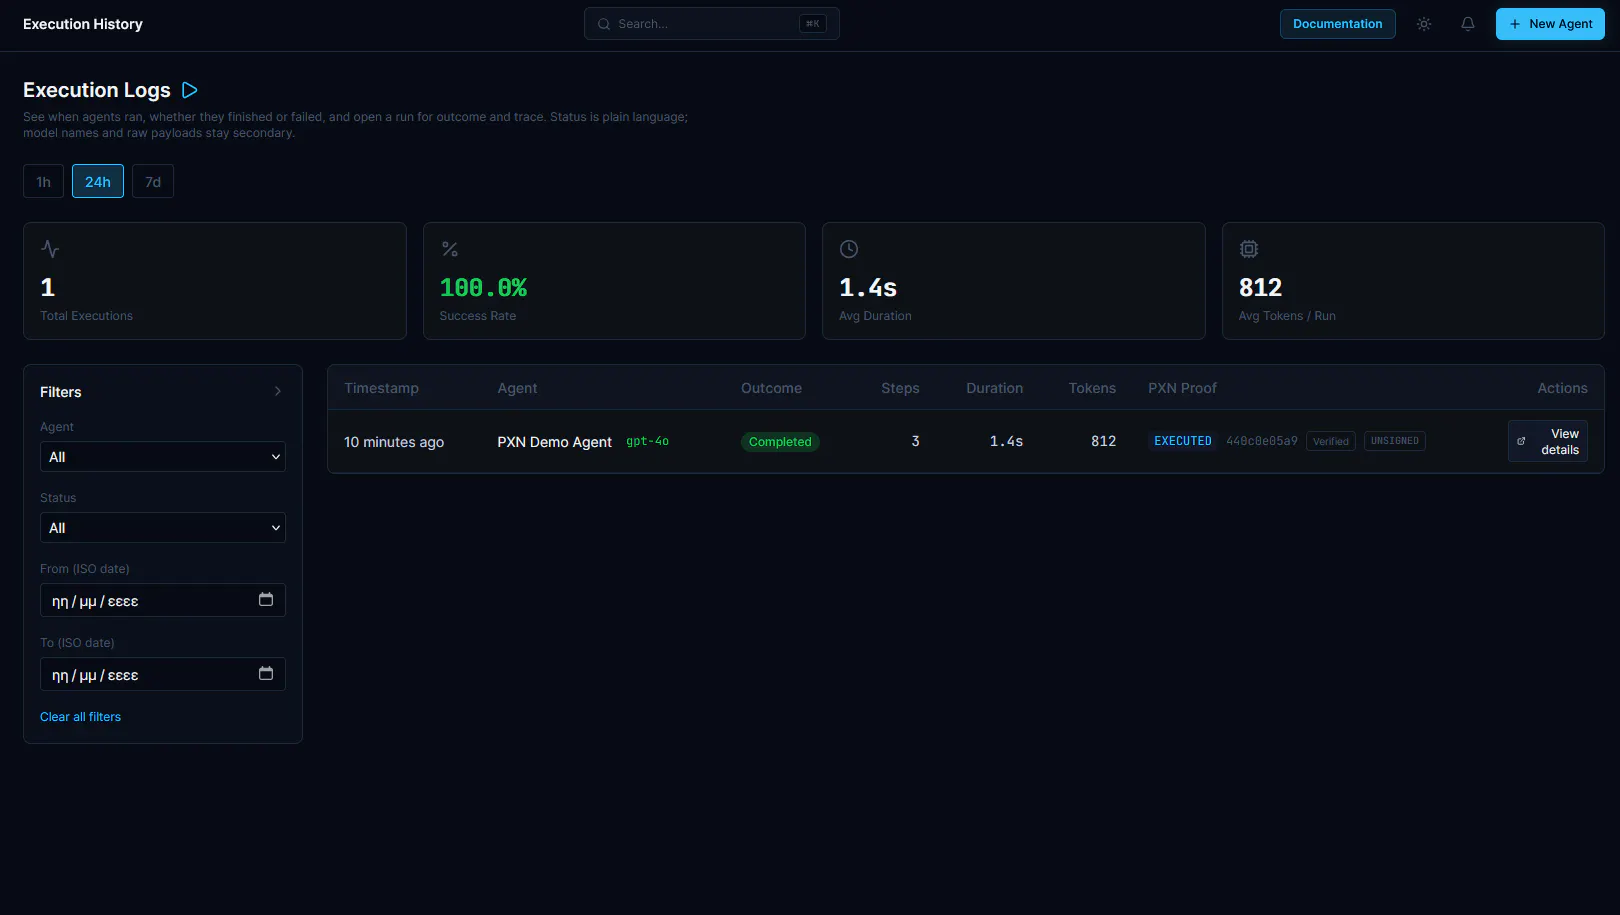The height and width of the screenshot is (915, 1620).
Task: Select the 24h time range
Action: [98, 181]
